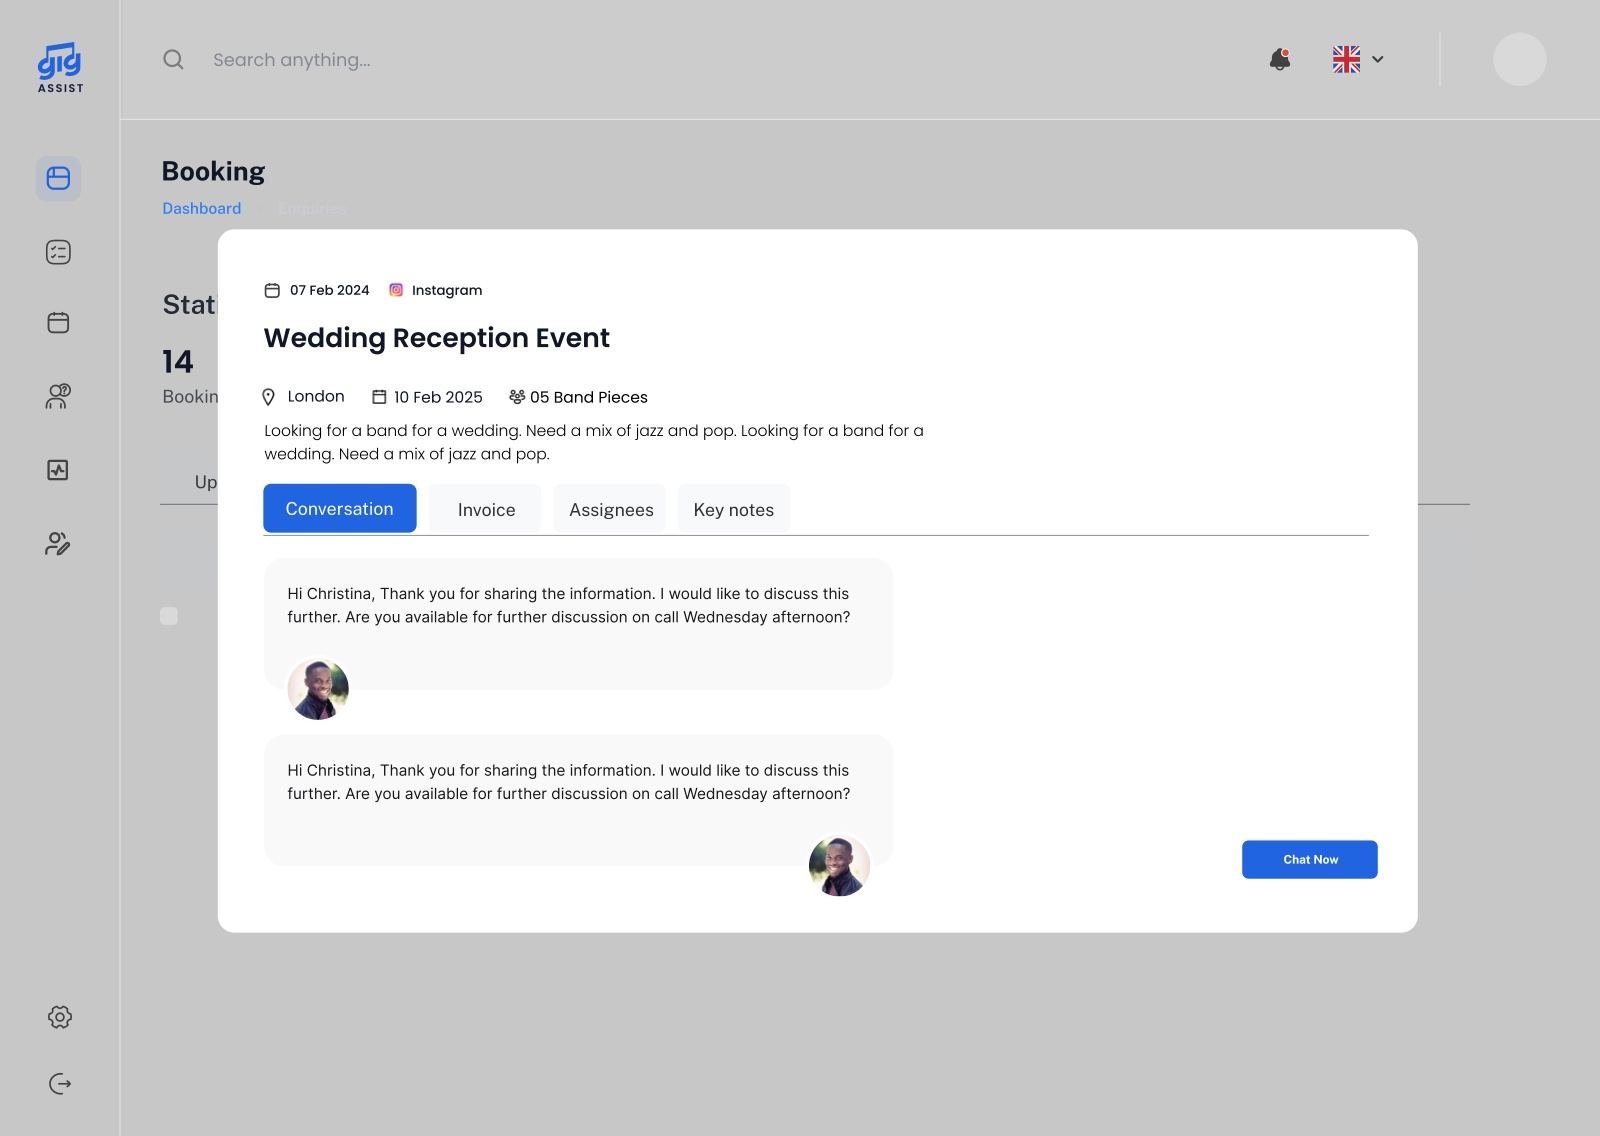This screenshot has height=1136, width=1600.
Task: Open the calendar sidebar icon
Action: click(x=58, y=323)
